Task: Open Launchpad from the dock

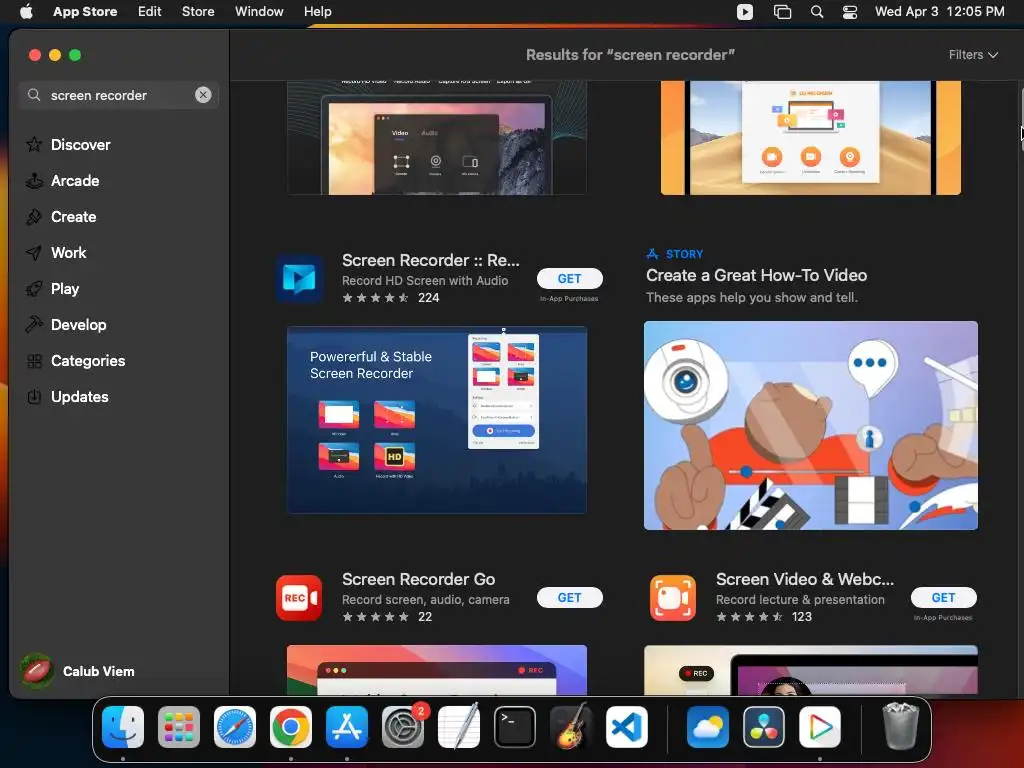Action: pyautogui.click(x=179, y=727)
